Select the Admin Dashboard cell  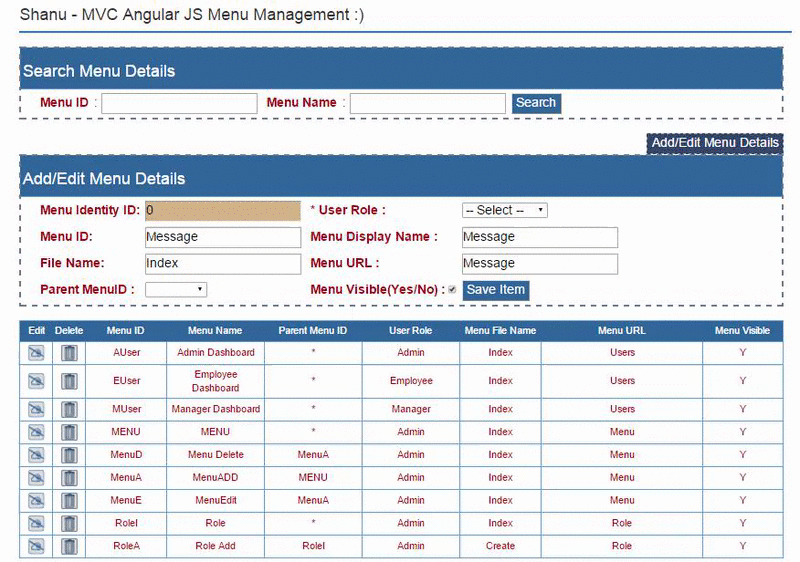[215, 352]
